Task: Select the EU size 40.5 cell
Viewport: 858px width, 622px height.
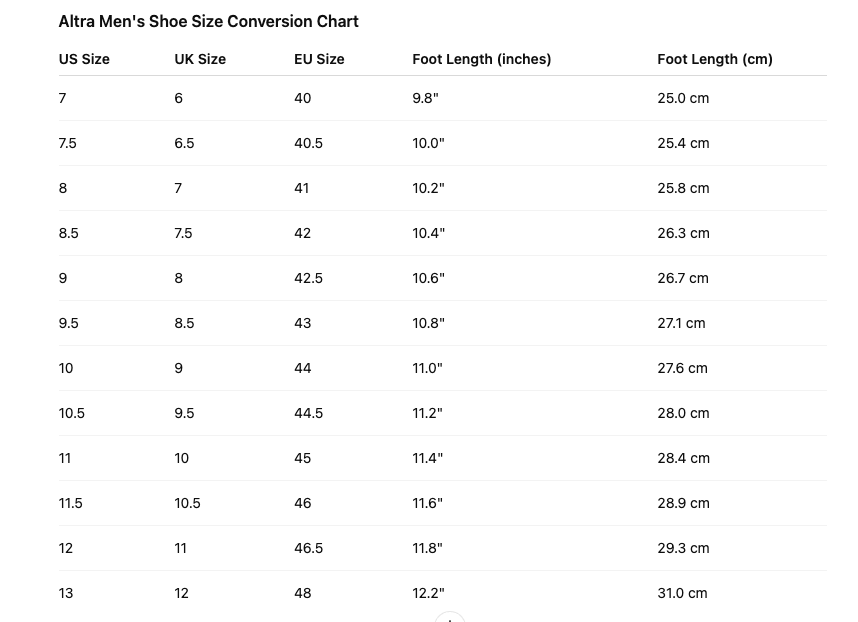Action: [308, 143]
